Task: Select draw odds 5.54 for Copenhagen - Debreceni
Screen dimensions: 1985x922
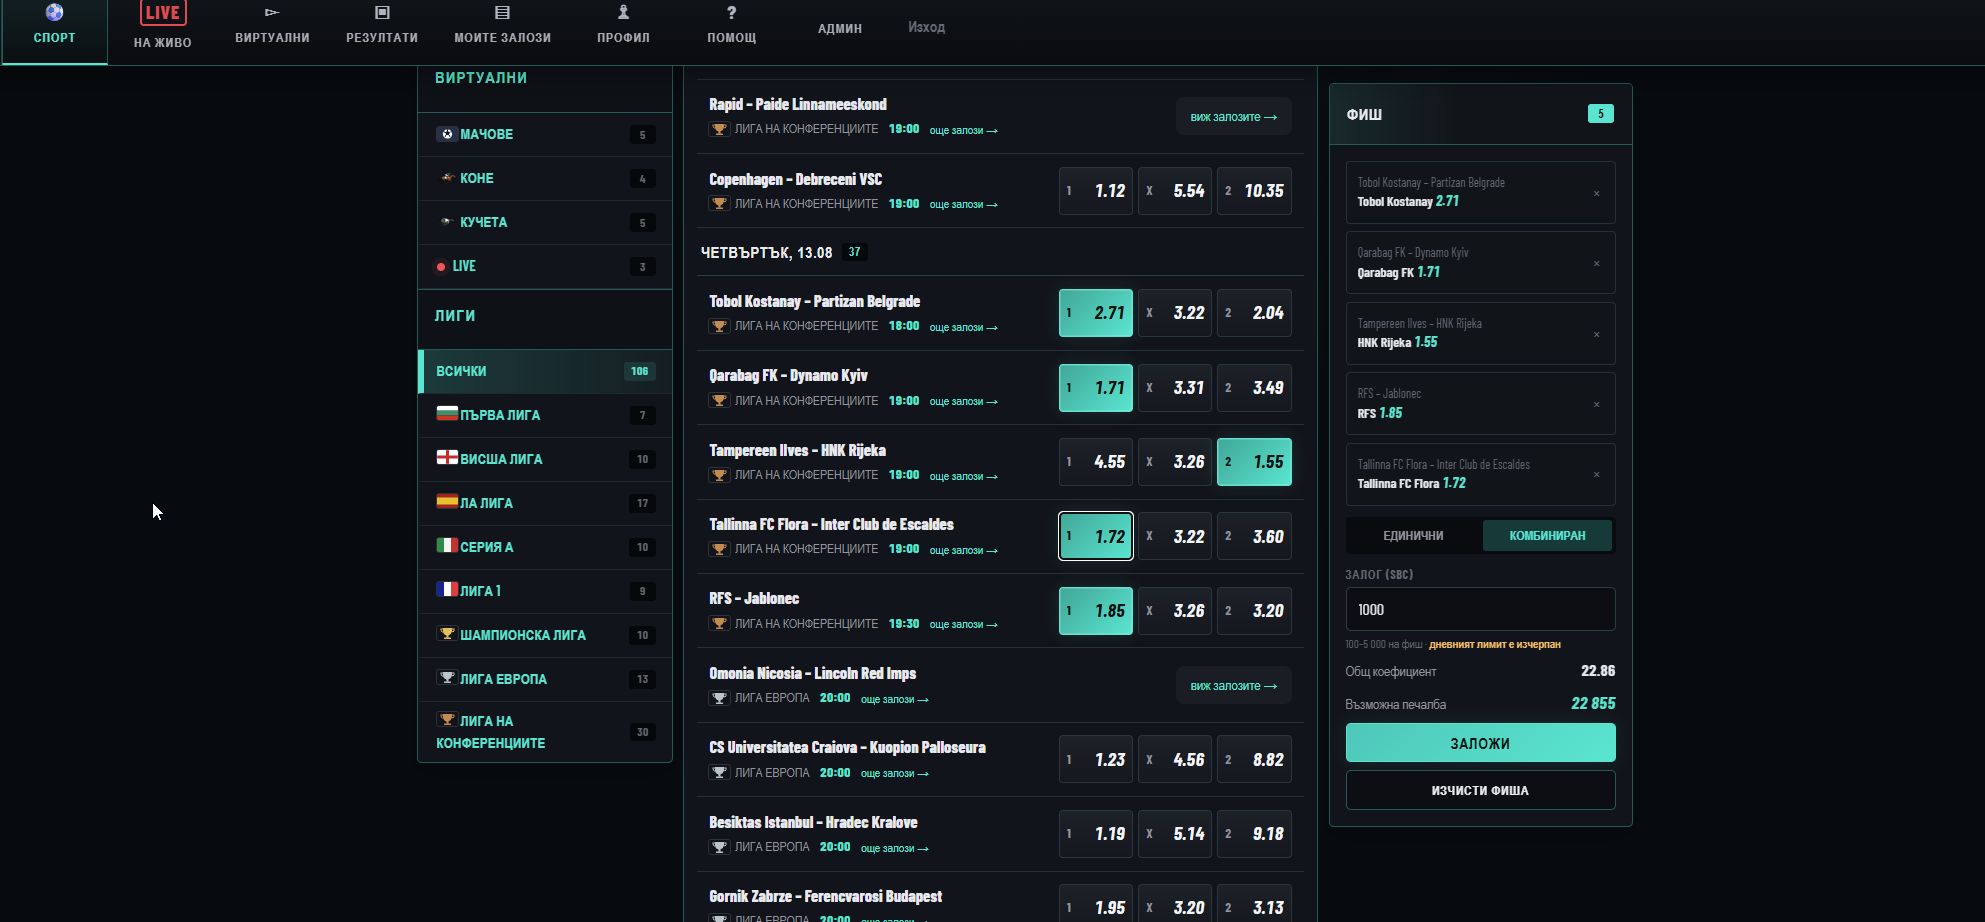Action: tap(1175, 191)
